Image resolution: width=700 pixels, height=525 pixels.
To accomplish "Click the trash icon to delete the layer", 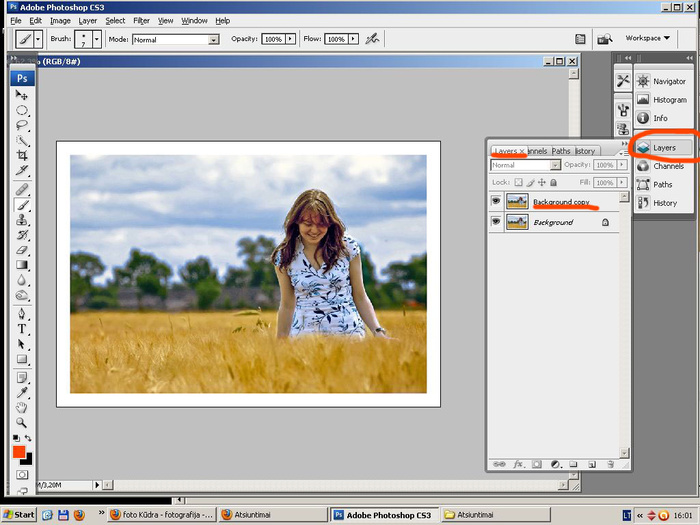I will (609, 465).
